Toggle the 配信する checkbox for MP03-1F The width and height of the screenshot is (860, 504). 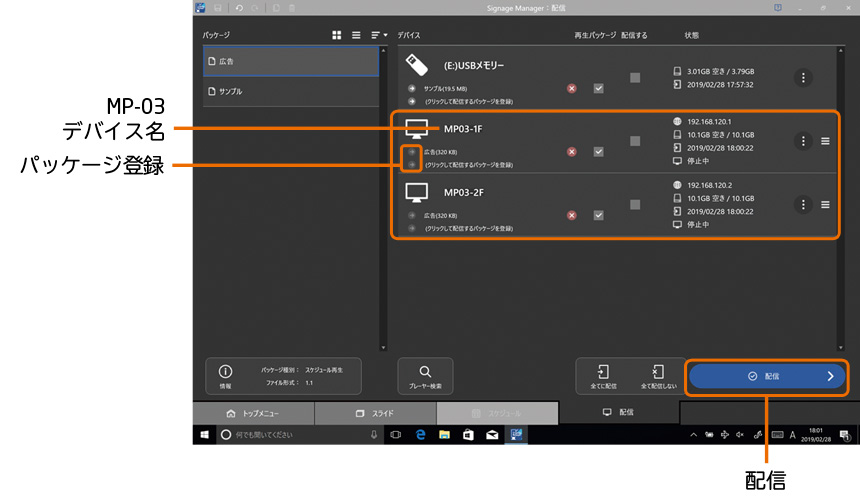pos(635,141)
